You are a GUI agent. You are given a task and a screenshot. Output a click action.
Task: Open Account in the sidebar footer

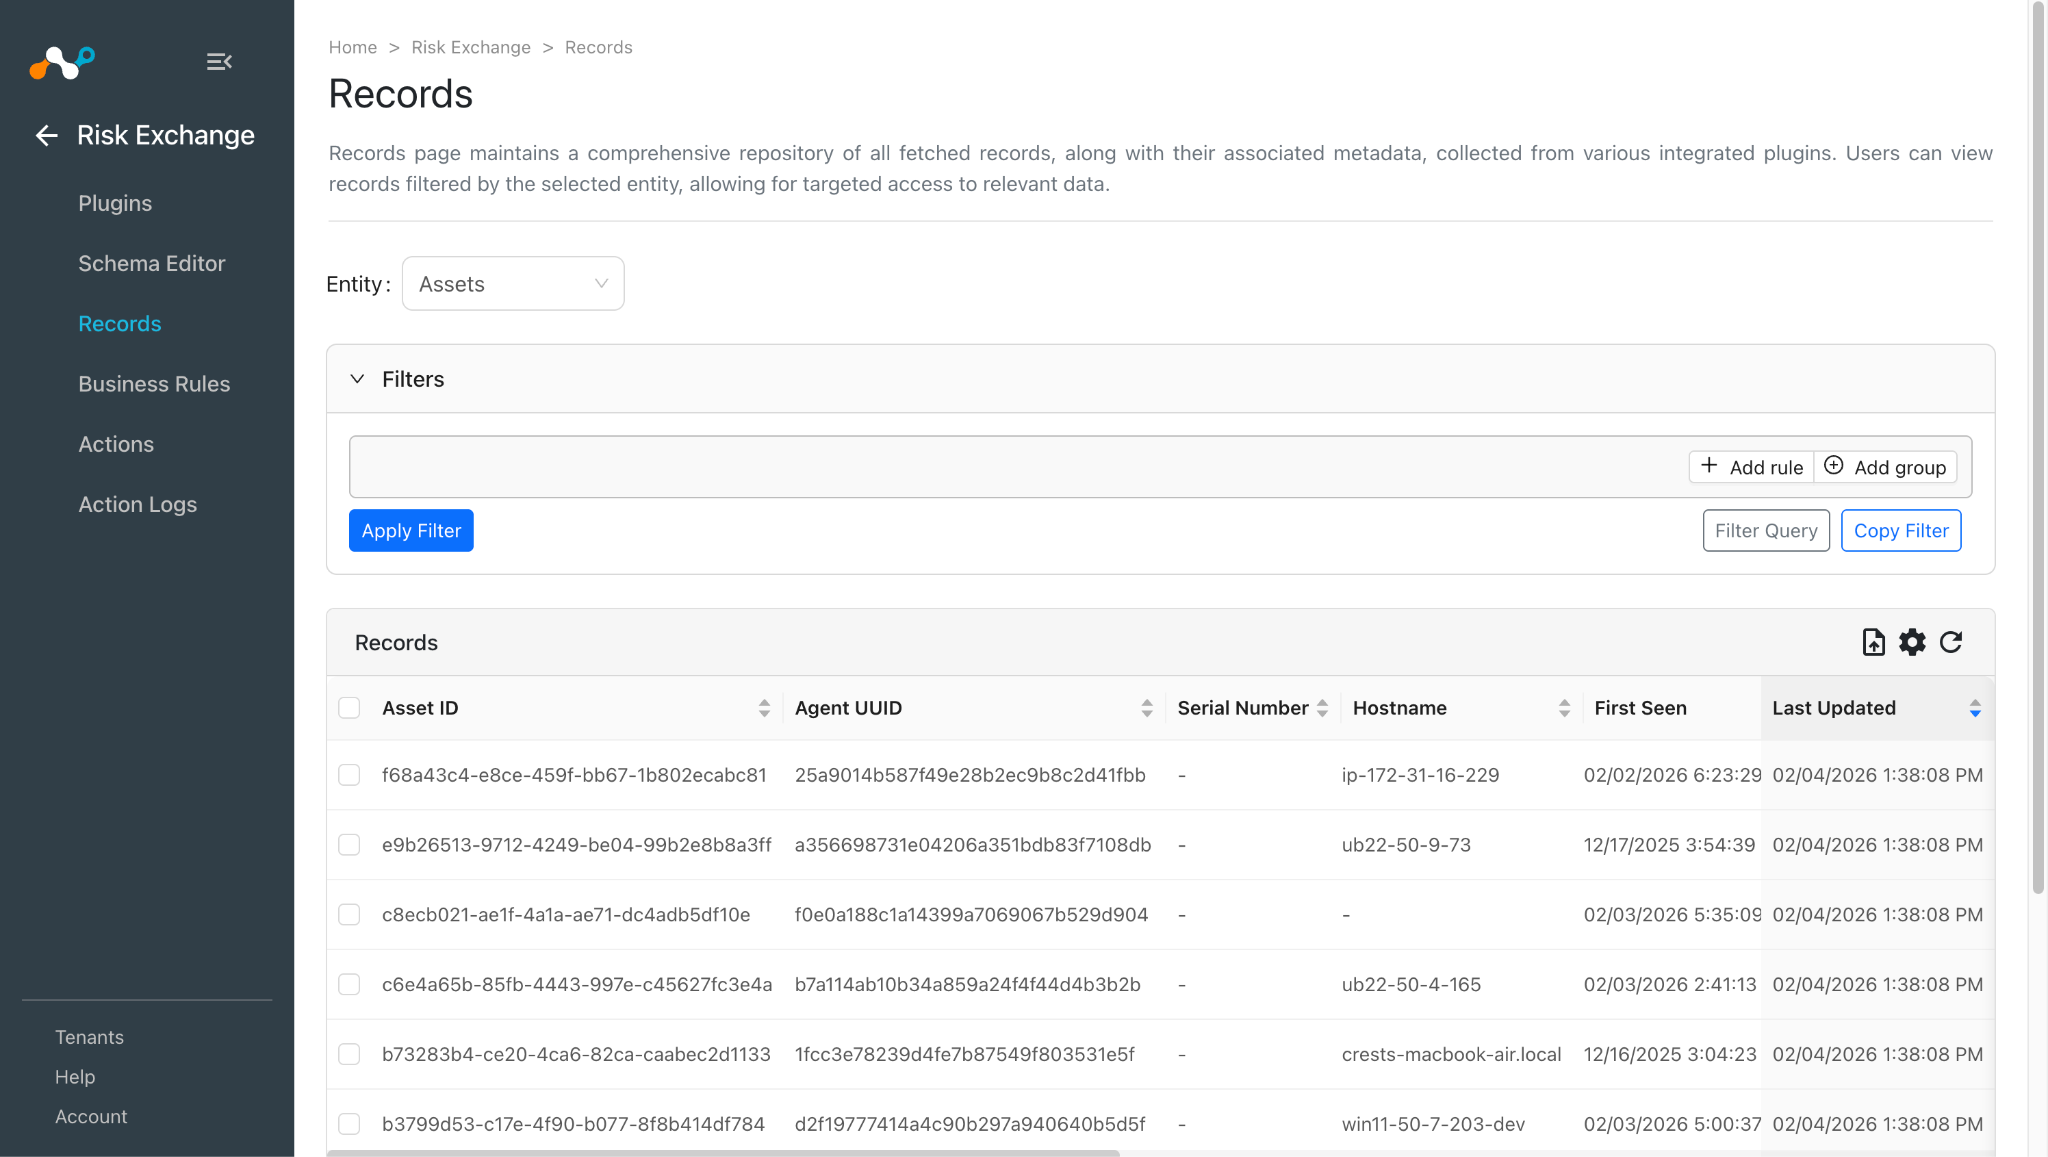click(x=91, y=1116)
